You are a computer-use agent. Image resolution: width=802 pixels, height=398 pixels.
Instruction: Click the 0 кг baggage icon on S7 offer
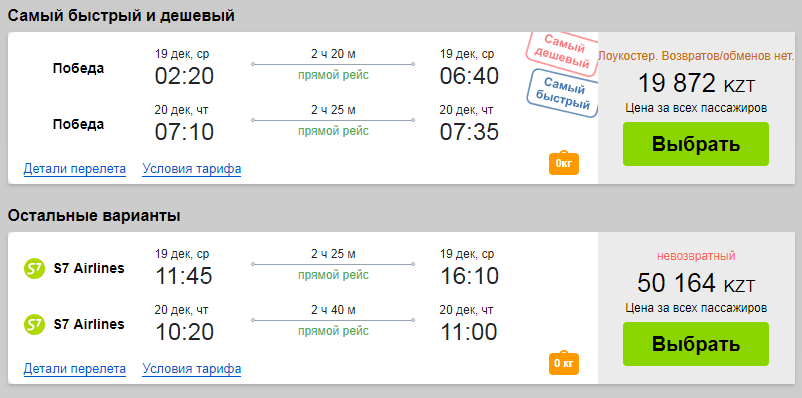pyautogui.click(x=564, y=363)
